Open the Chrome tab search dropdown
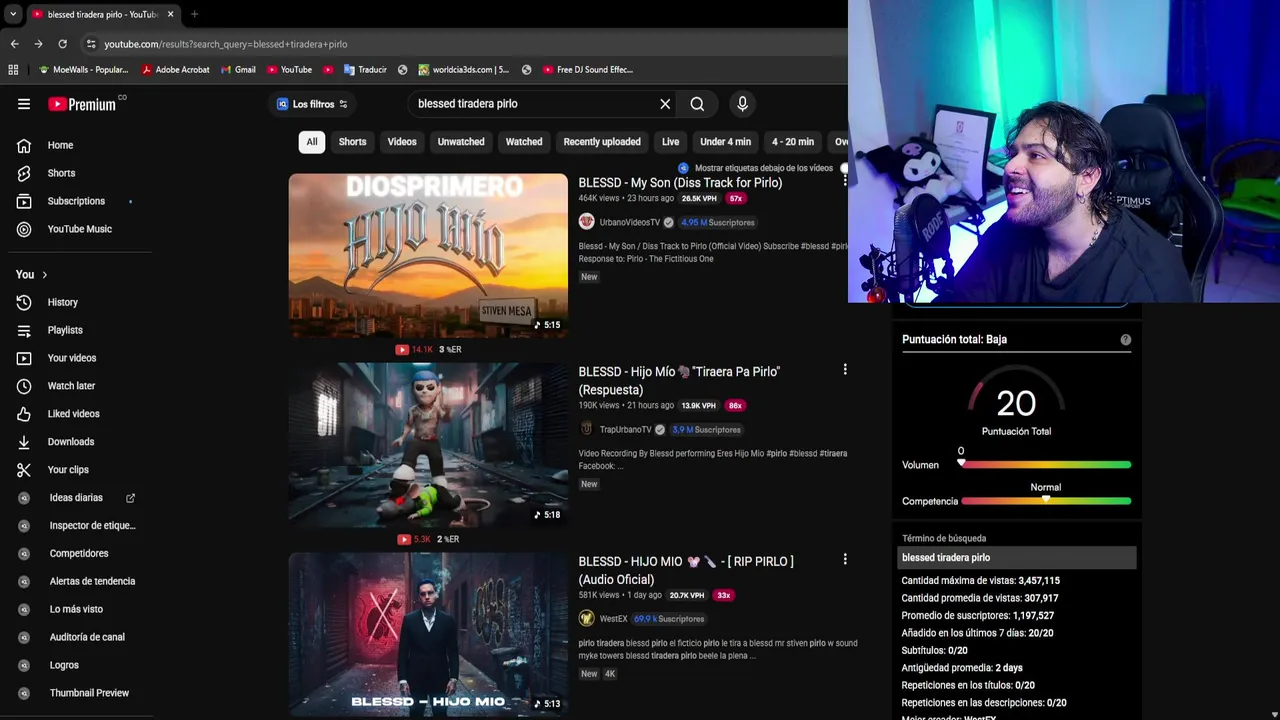Image resolution: width=1280 pixels, height=720 pixels. 12,14
